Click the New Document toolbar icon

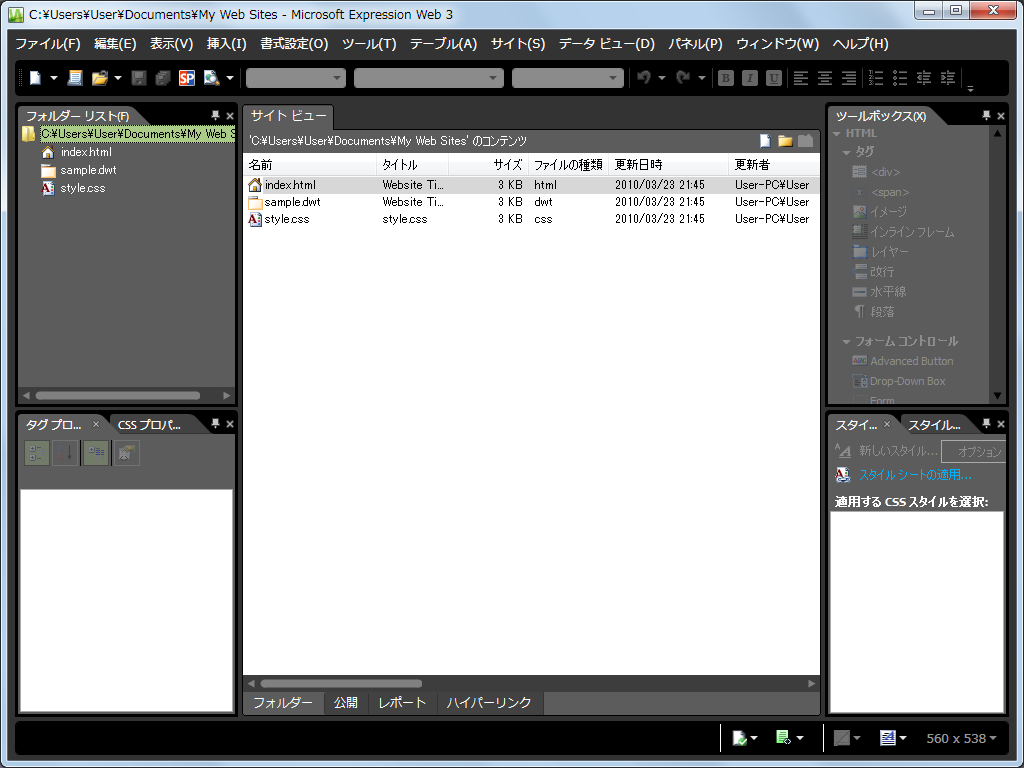click(35, 78)
